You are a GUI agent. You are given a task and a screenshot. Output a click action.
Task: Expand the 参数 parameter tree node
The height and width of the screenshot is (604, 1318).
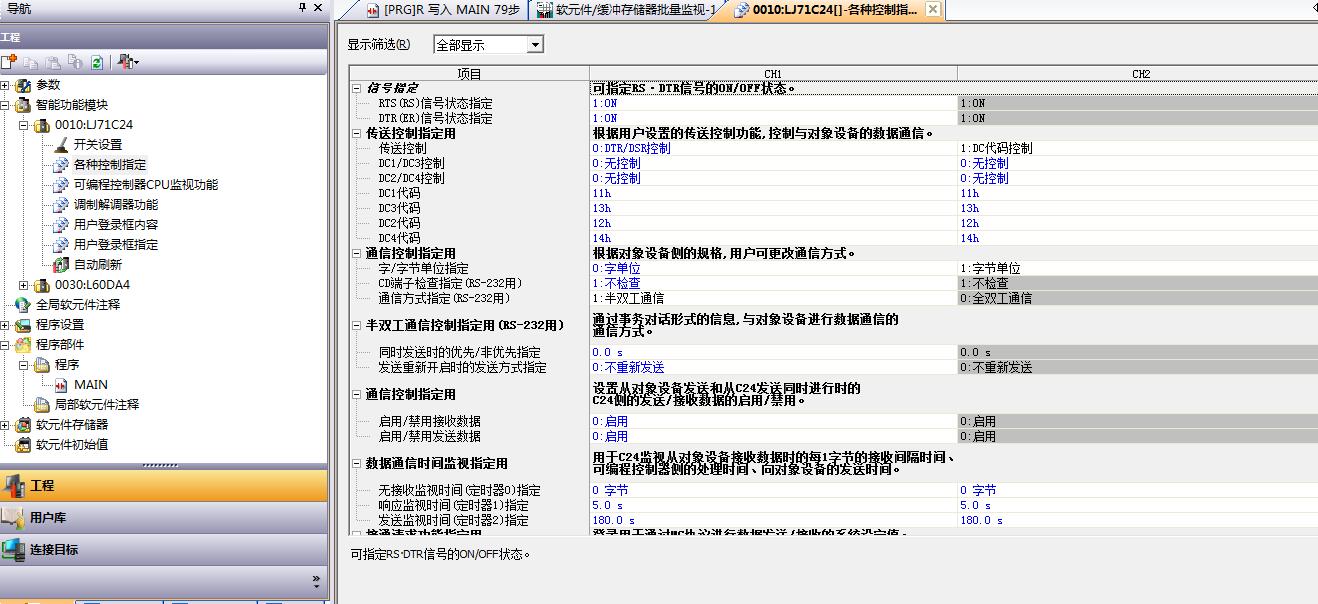coord(6,85)
